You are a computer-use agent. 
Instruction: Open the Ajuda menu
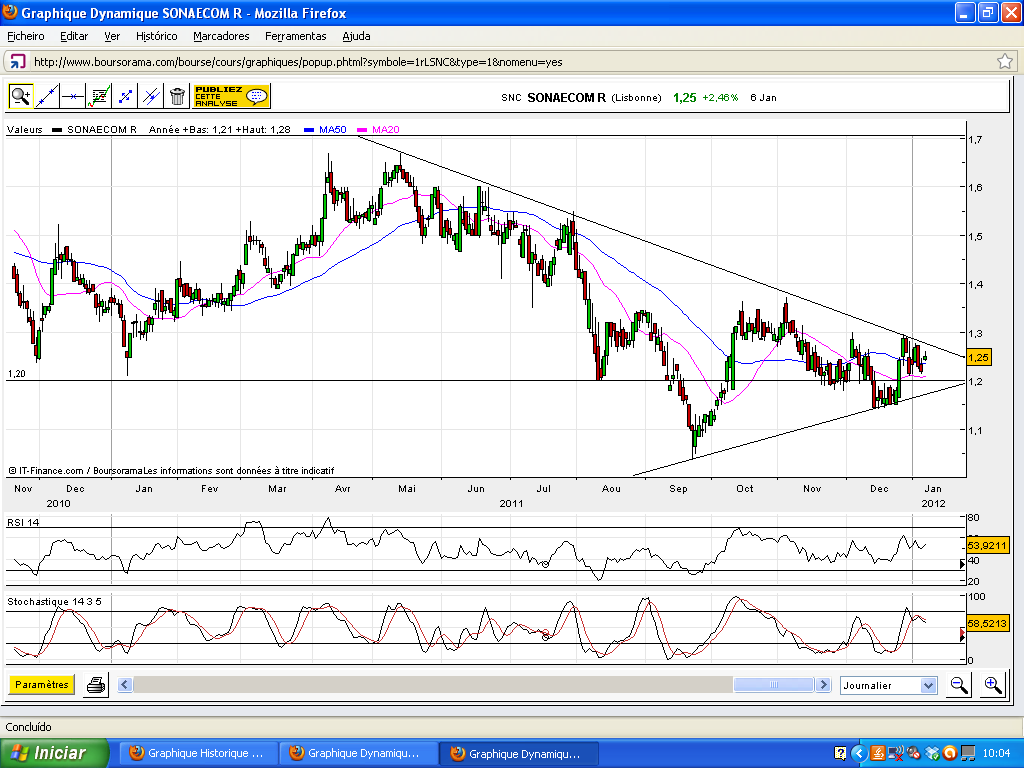pyautogui.click(x=357, y=36)
